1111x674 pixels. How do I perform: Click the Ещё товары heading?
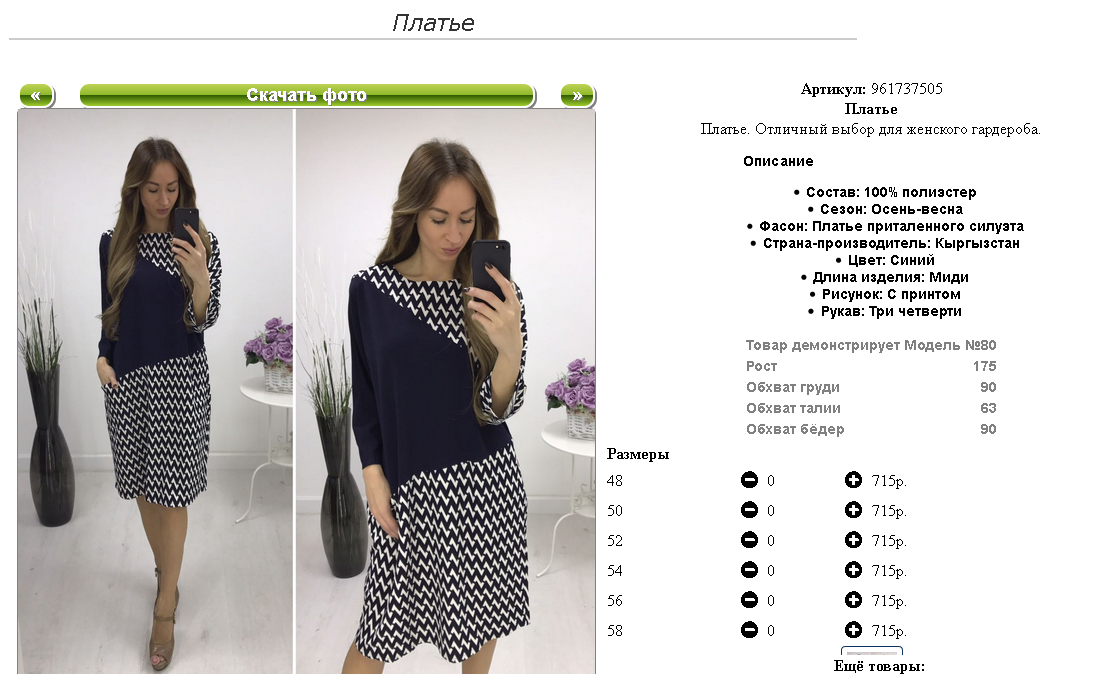pos(879,666)
